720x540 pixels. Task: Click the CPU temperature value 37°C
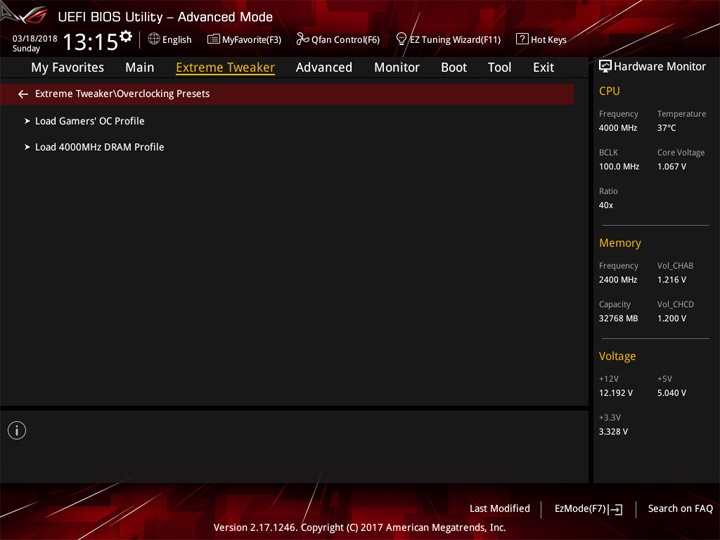pyautogui.click(x=666, y=128)
